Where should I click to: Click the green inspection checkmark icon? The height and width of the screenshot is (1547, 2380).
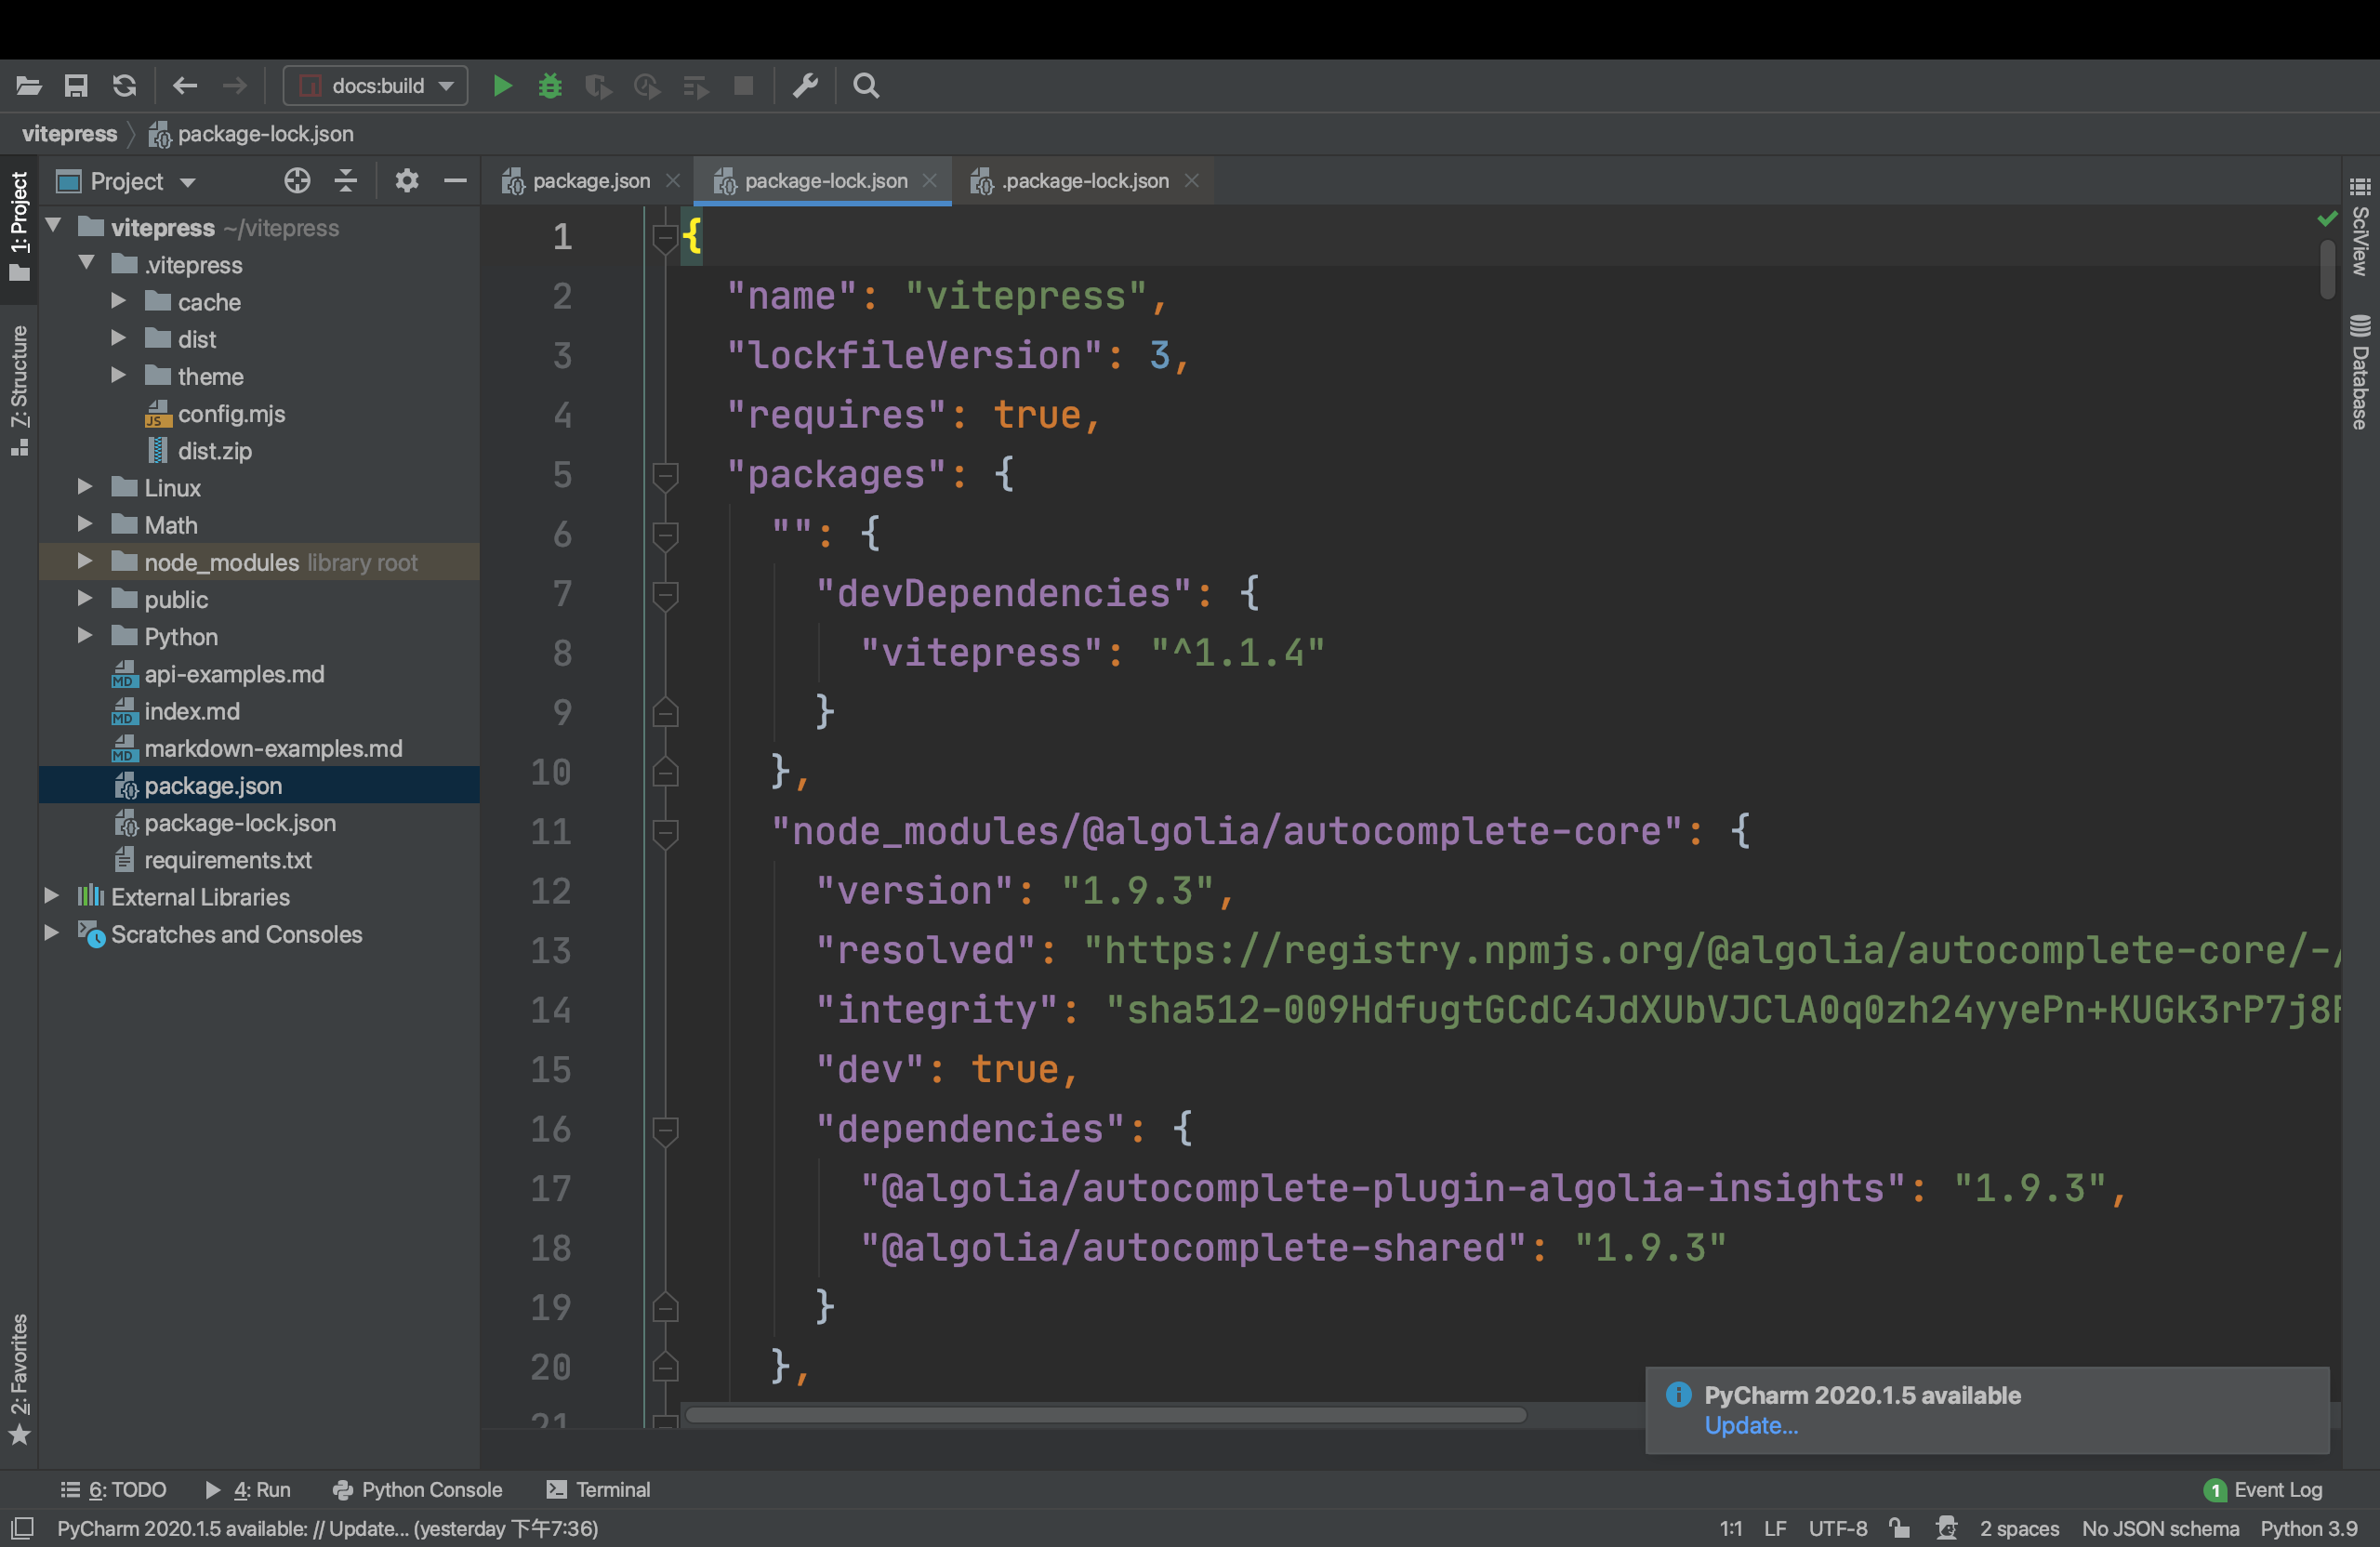2327,219
